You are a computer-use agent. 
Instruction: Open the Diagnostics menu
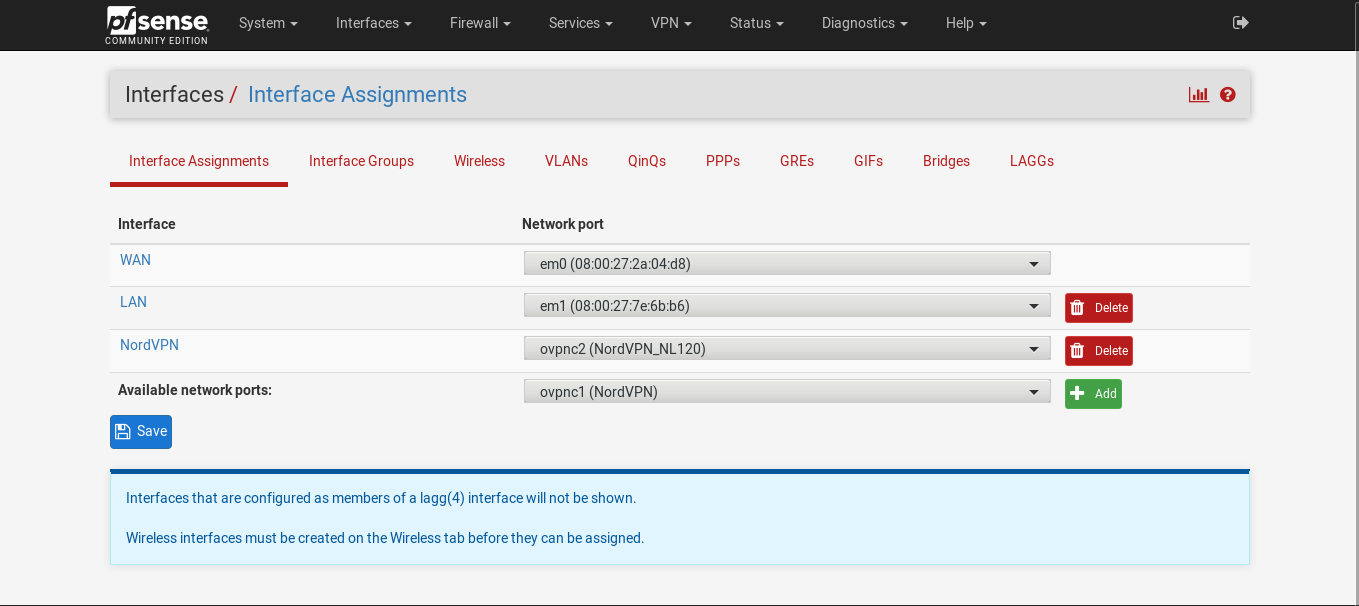864,23
